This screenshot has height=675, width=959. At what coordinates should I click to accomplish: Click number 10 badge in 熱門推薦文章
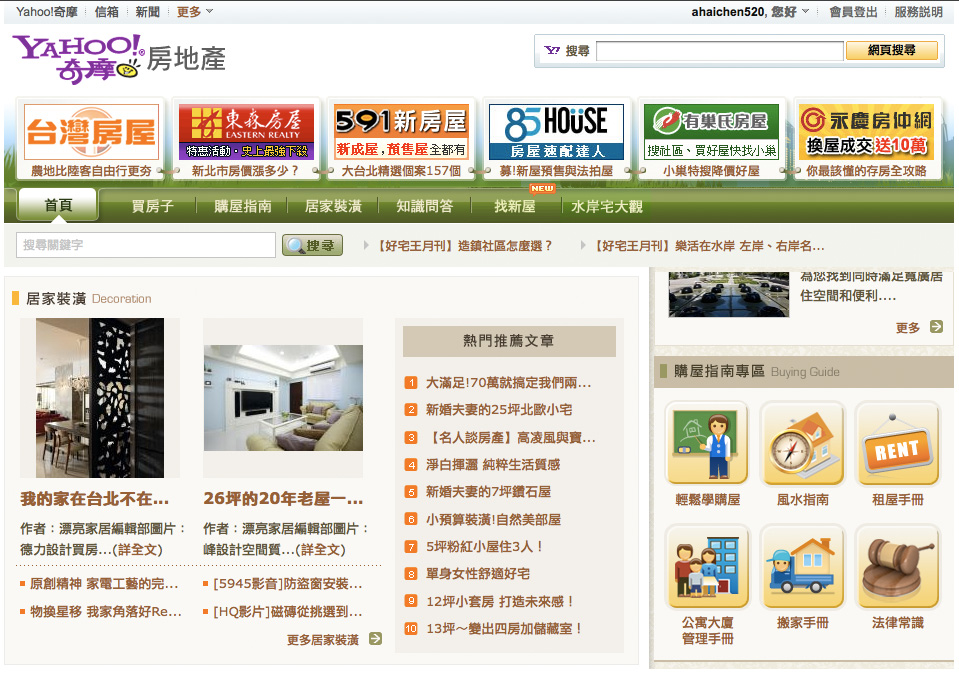click(x=411, y=628)
